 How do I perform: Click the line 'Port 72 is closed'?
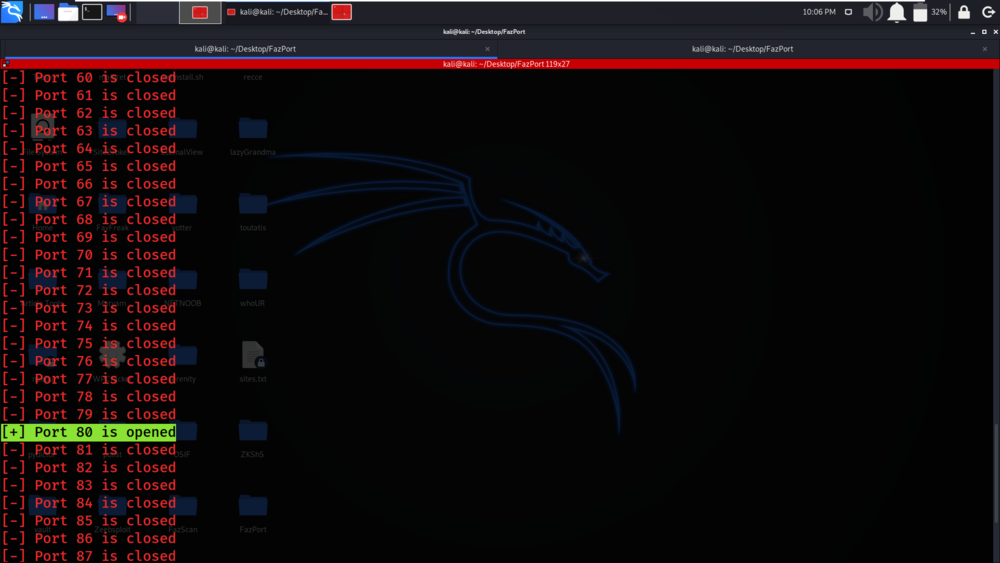(x=89, y=290)
